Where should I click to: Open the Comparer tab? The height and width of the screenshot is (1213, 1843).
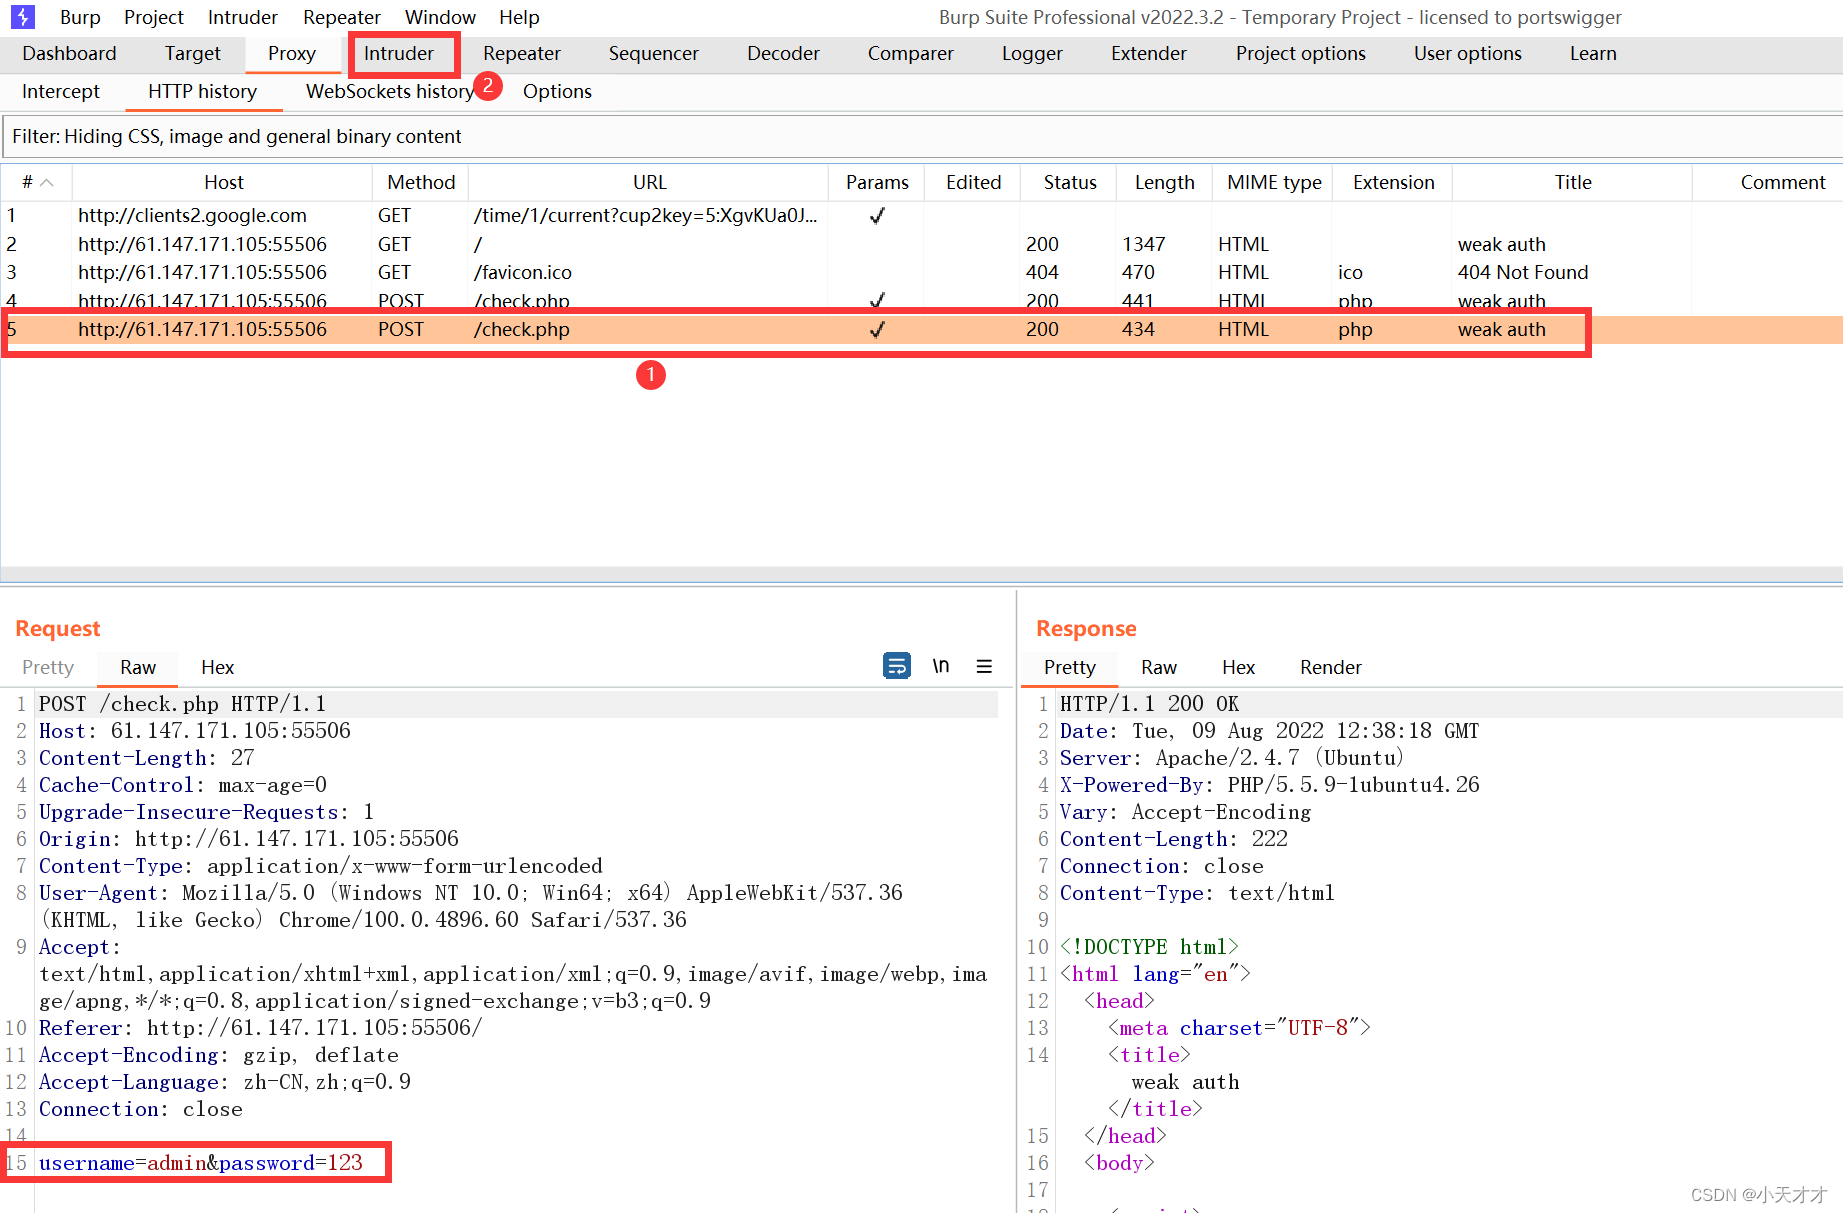click(x=911, y=54)
